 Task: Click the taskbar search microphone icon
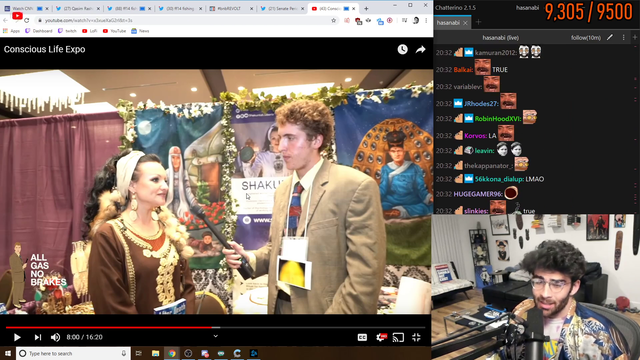tap(124, 353)
